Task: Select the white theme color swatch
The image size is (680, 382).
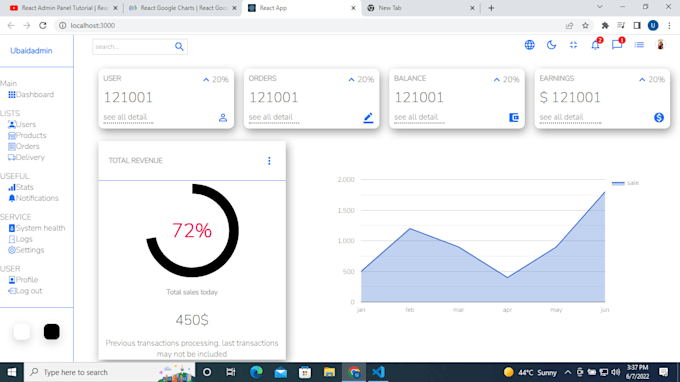Action: coord(22,332)
